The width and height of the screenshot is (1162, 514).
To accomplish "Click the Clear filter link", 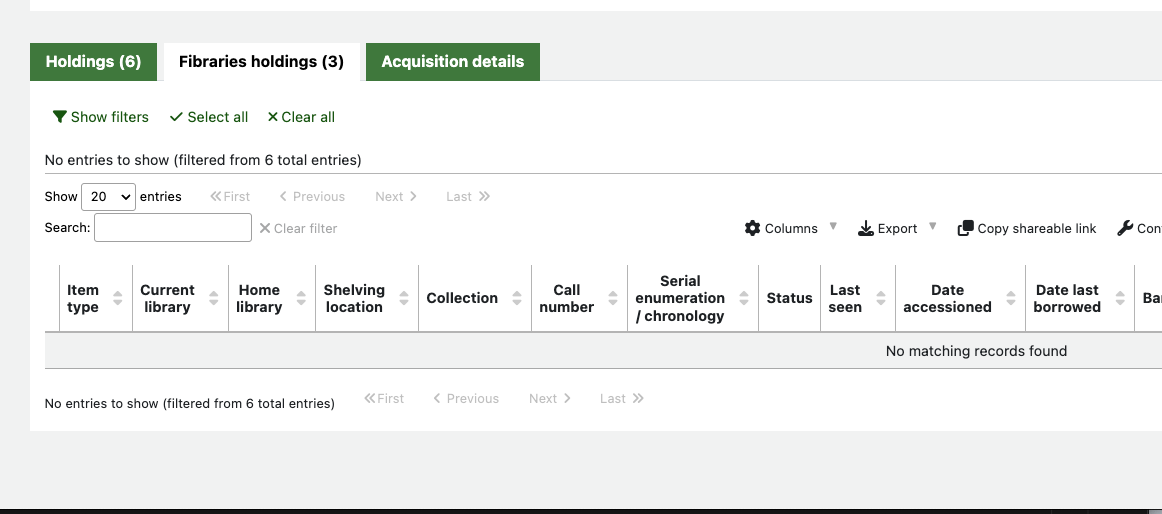I will tap(298, 228).
